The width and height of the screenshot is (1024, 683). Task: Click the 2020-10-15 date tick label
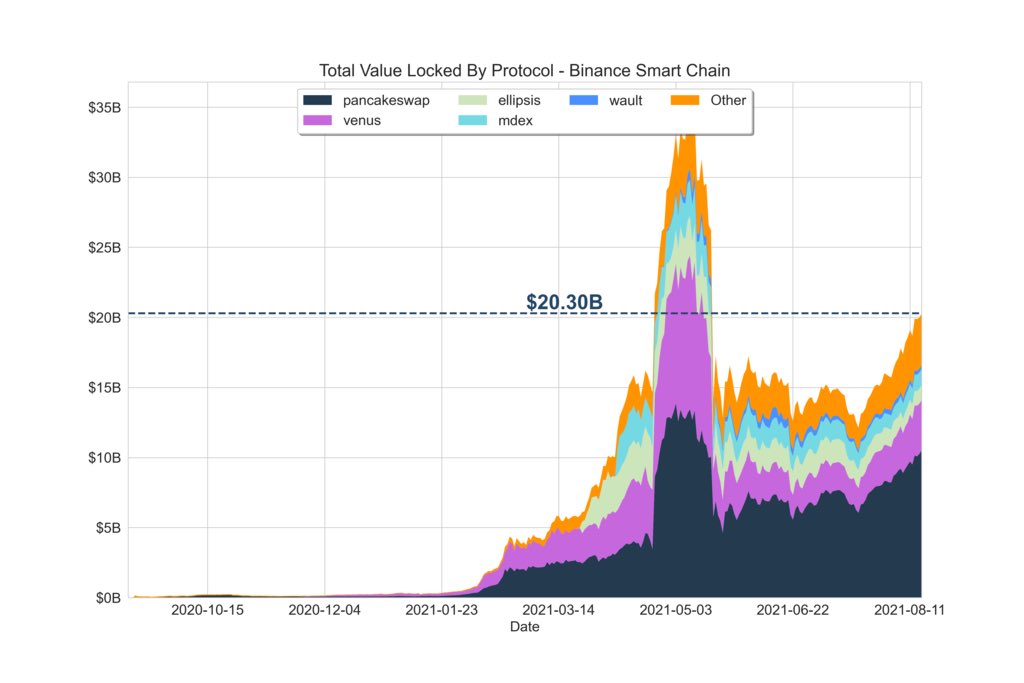pos(207,610)
